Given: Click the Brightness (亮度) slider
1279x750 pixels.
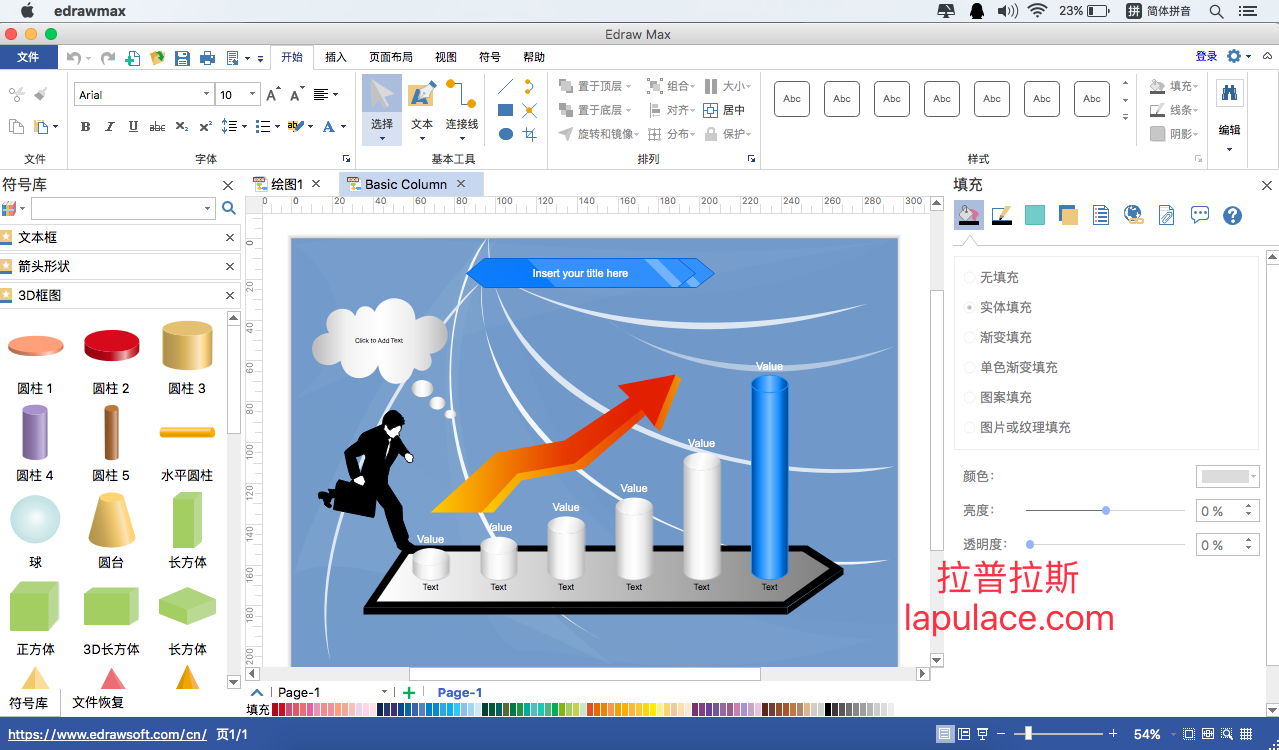Looking at the screenshot, I should (1105, 511).
